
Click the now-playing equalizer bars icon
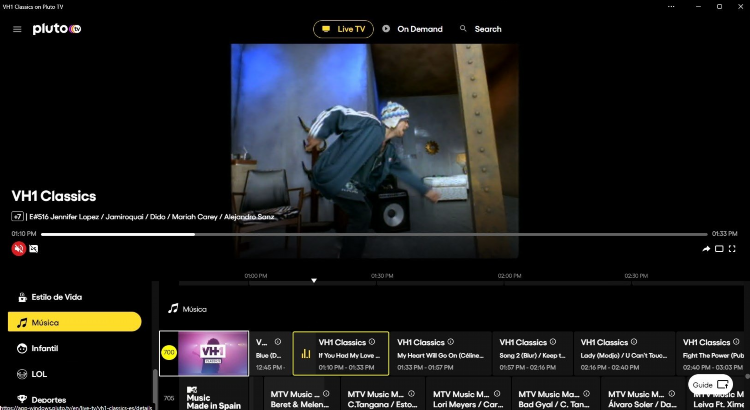click(x=306, y=354)
